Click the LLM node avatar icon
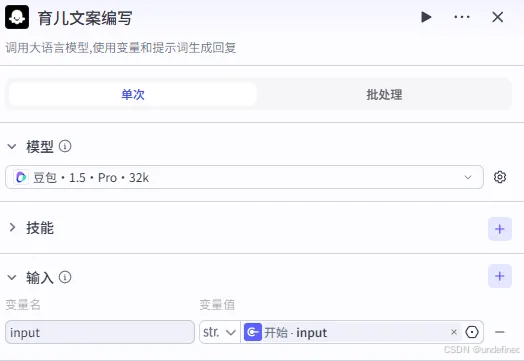Image resolution: width=524 pixels, height=361 pixels. [17, 17]
